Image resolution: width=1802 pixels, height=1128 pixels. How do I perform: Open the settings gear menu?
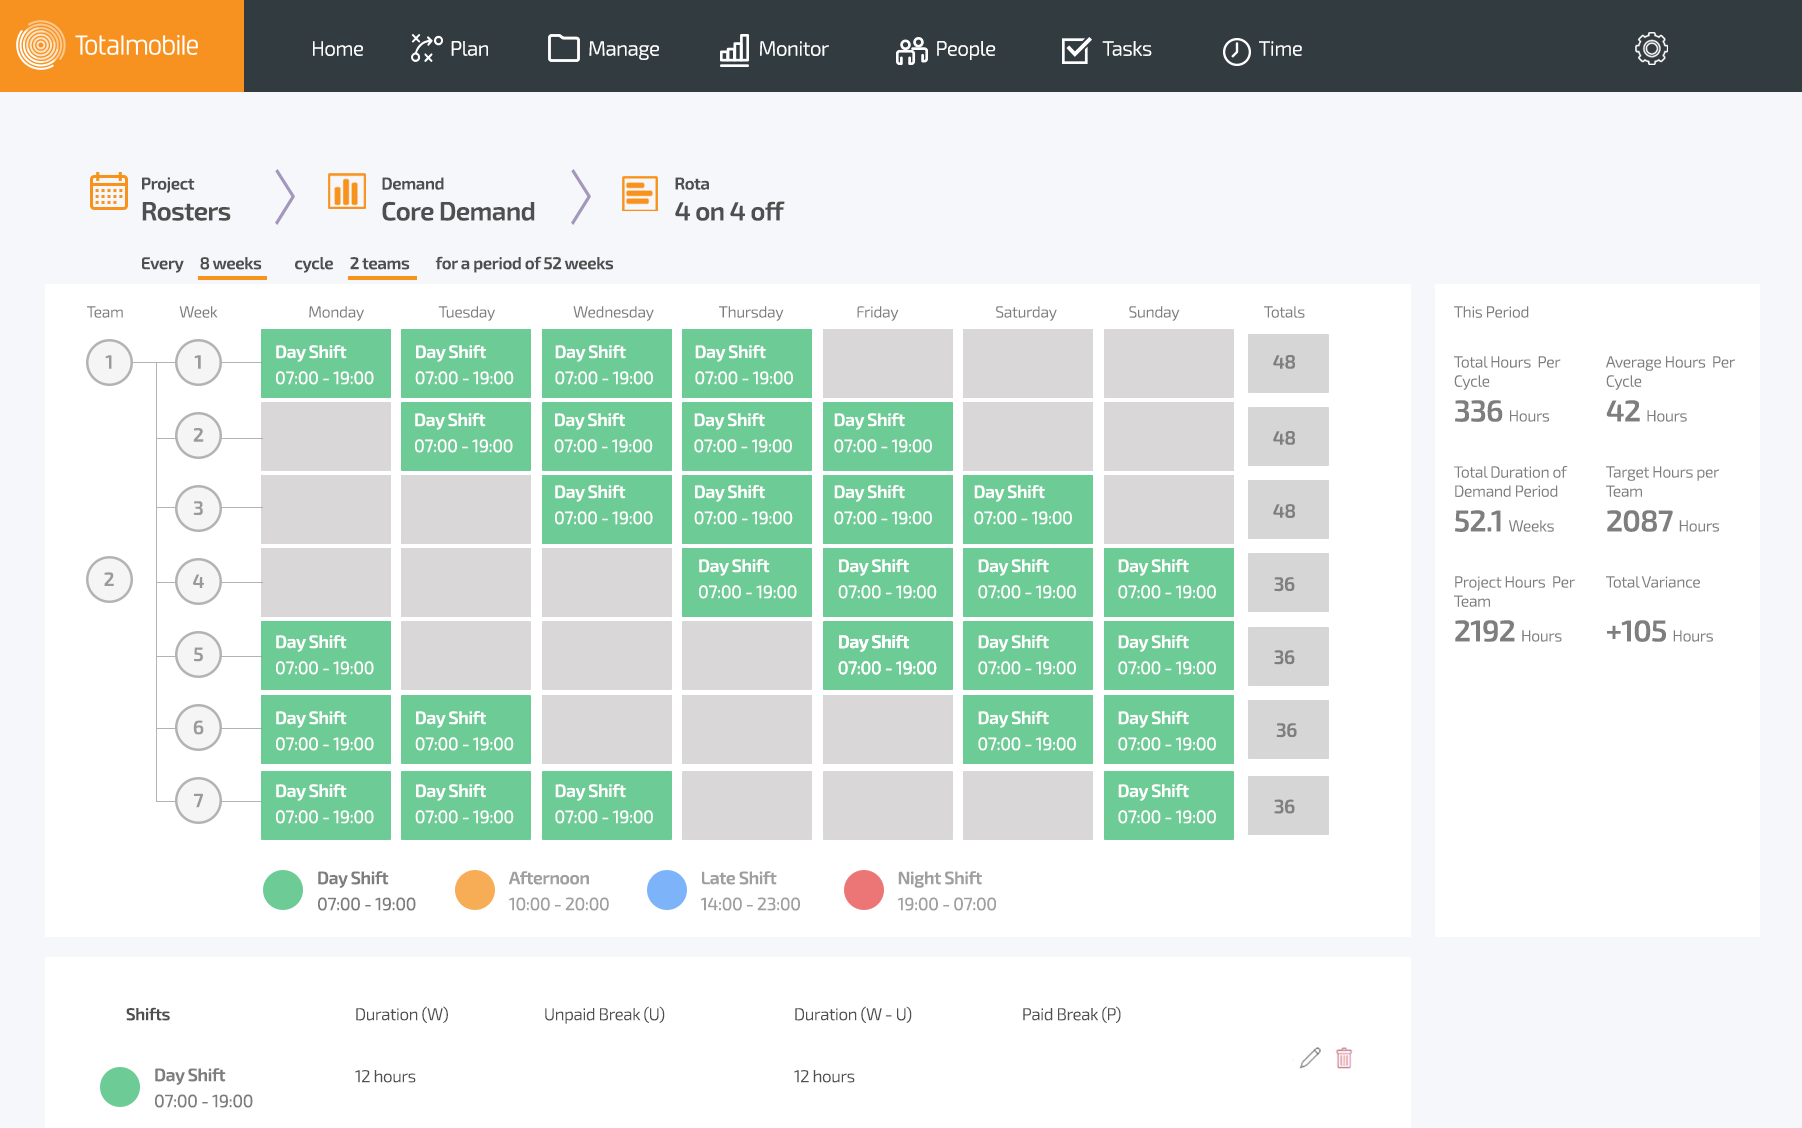click(1651, 47)
